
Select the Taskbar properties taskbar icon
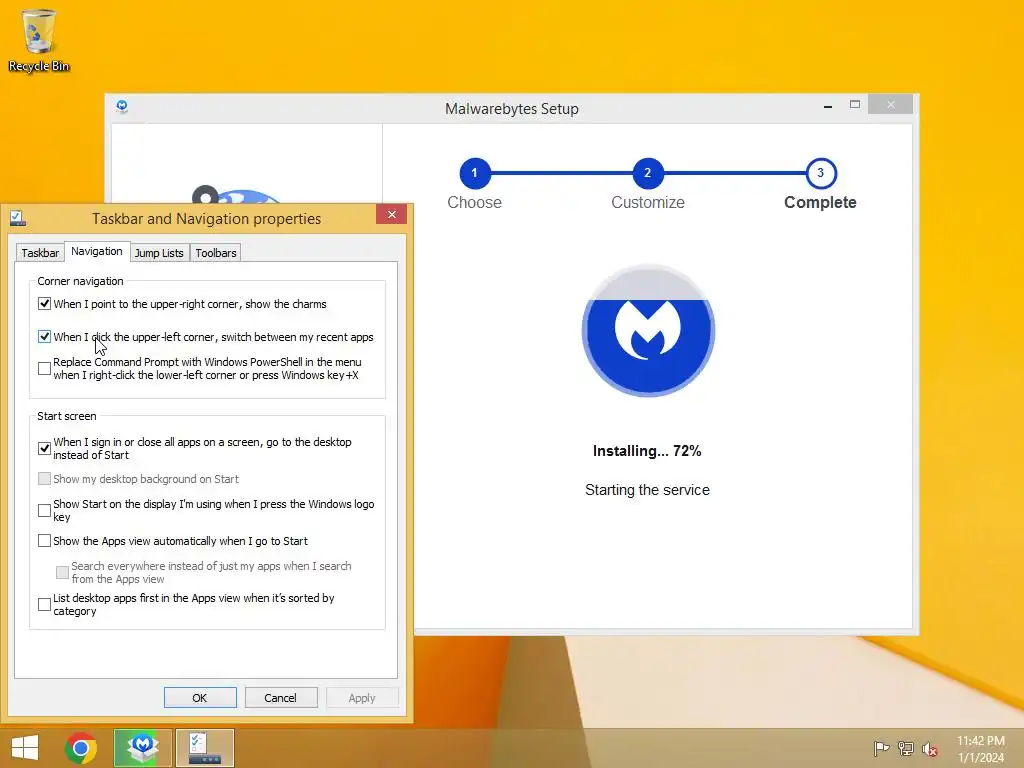pos(204,748)
